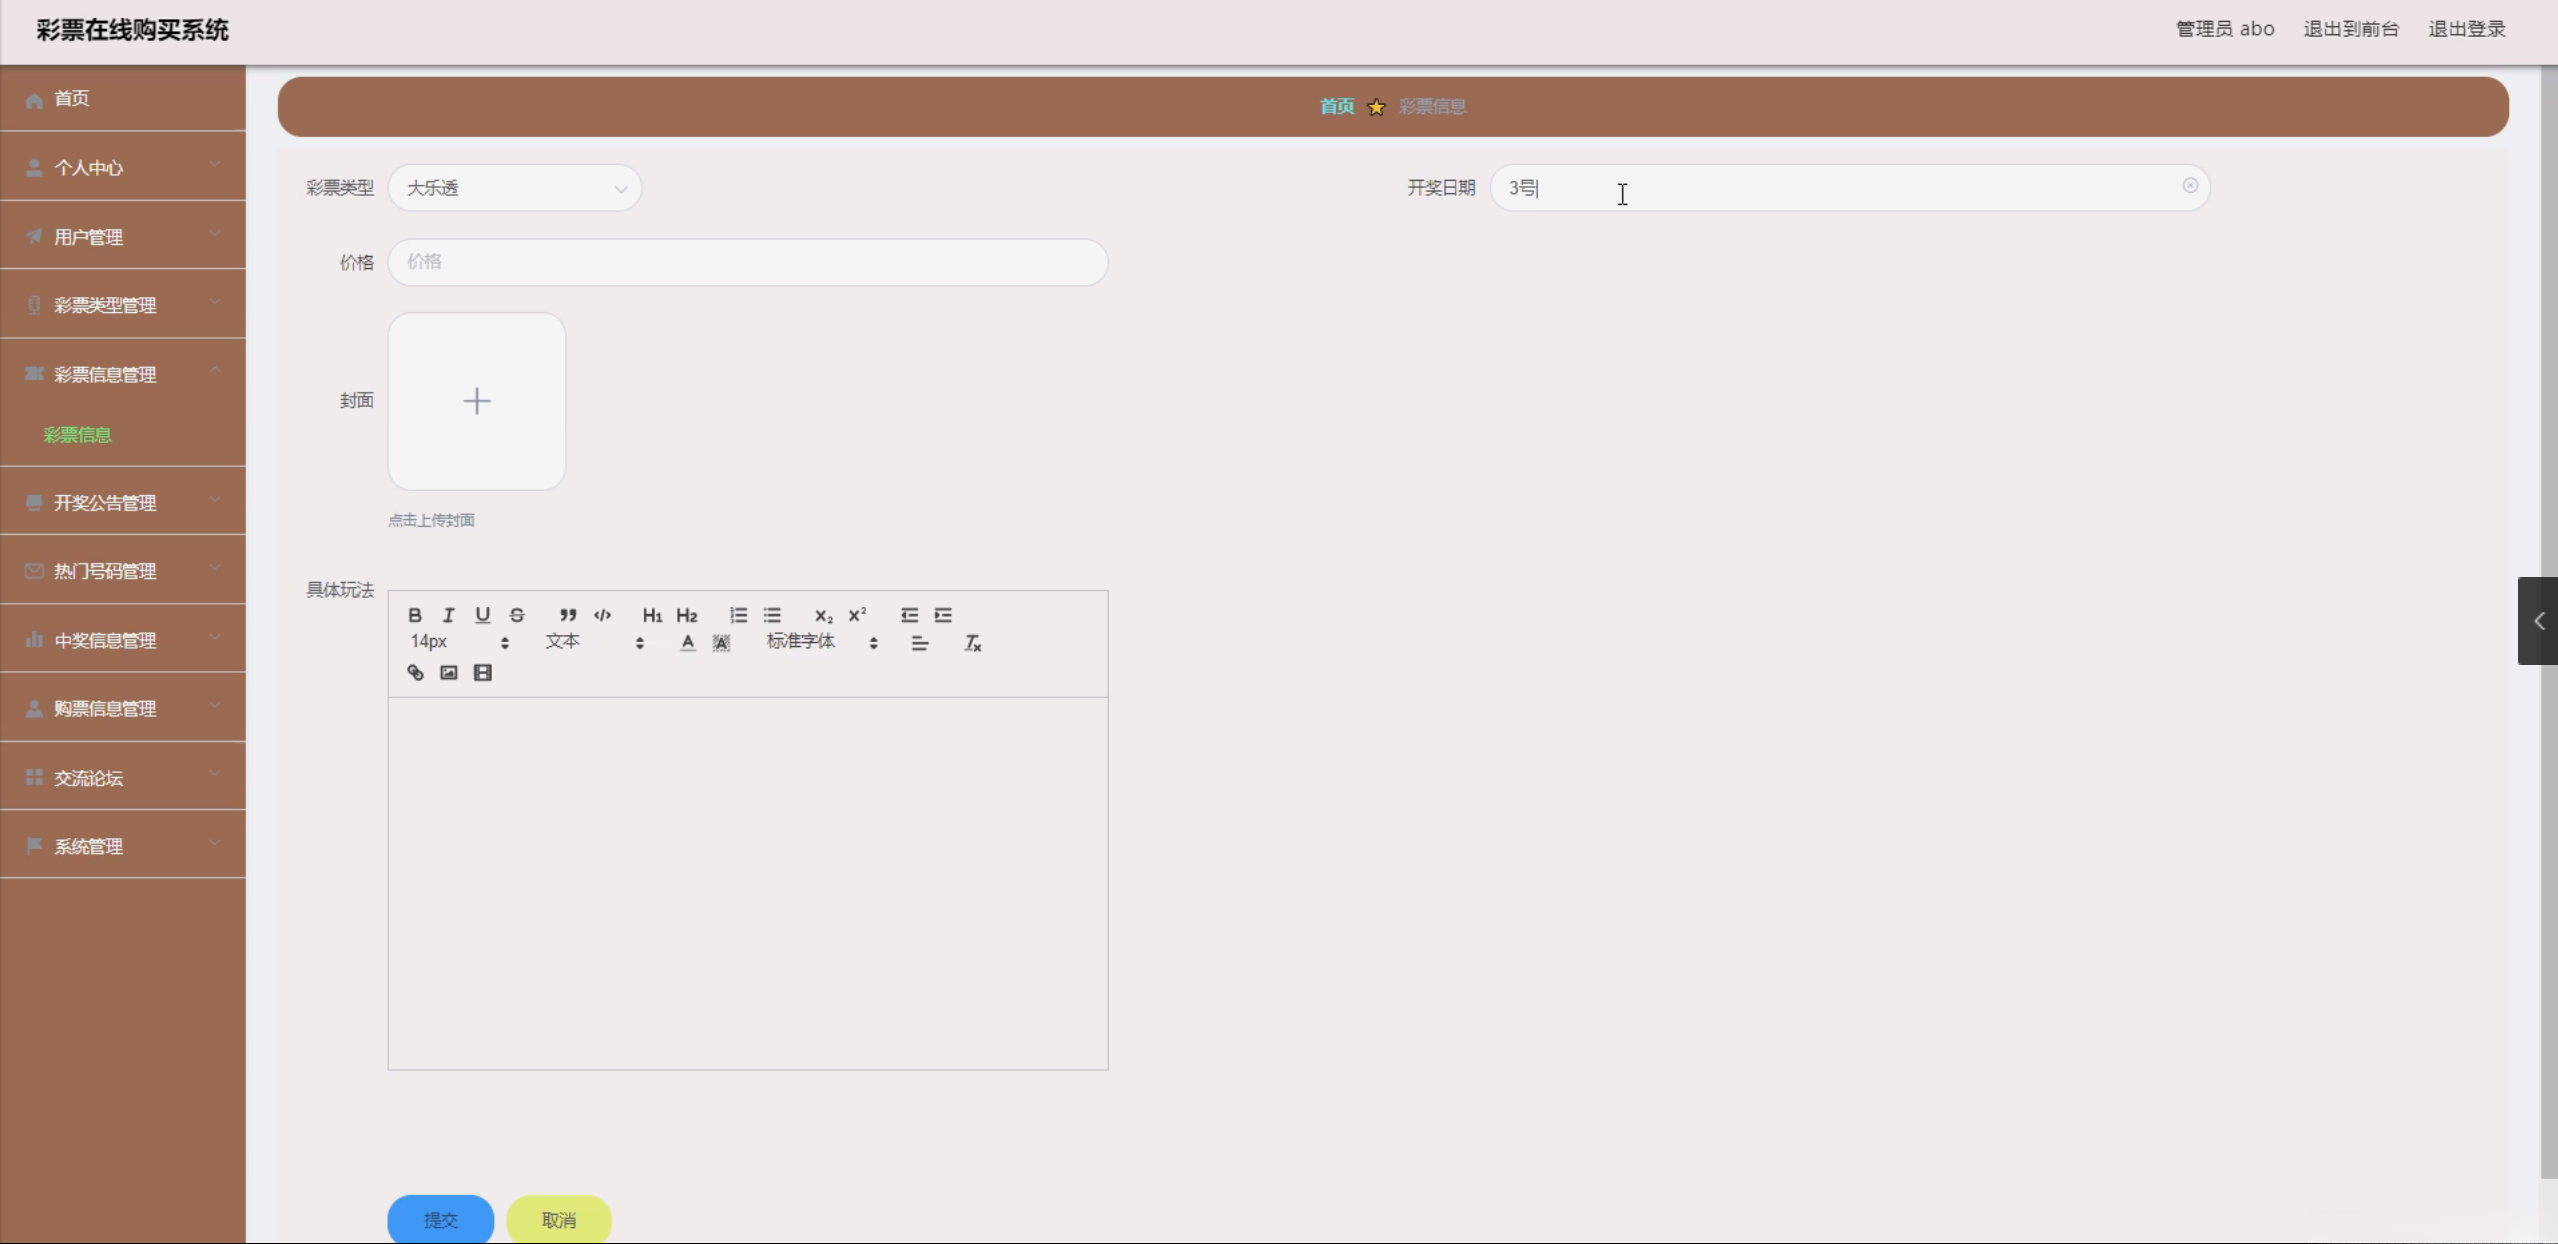Insert a blockquote in the editor
The width and height of the screenshot is (2558, 1244).
(568, 615)
